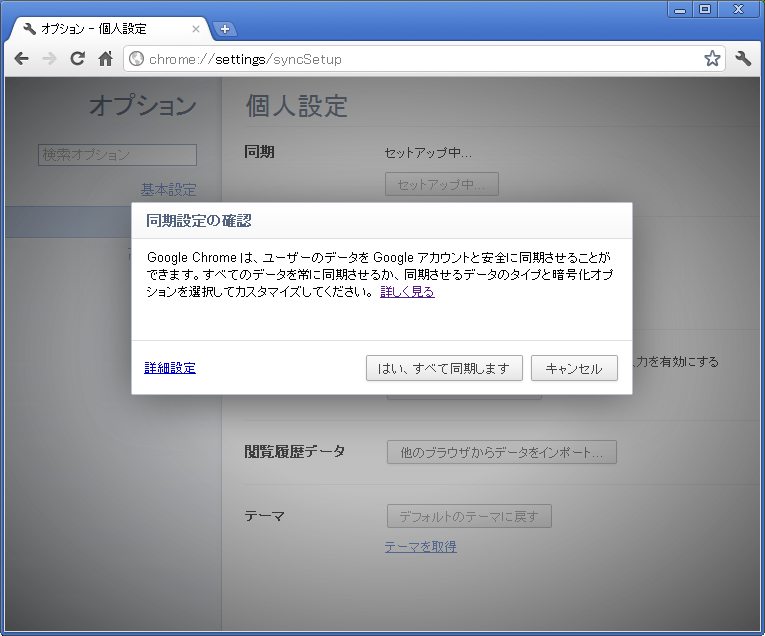
Task: Open the 詳しく見る link
Action: [407, 292]
